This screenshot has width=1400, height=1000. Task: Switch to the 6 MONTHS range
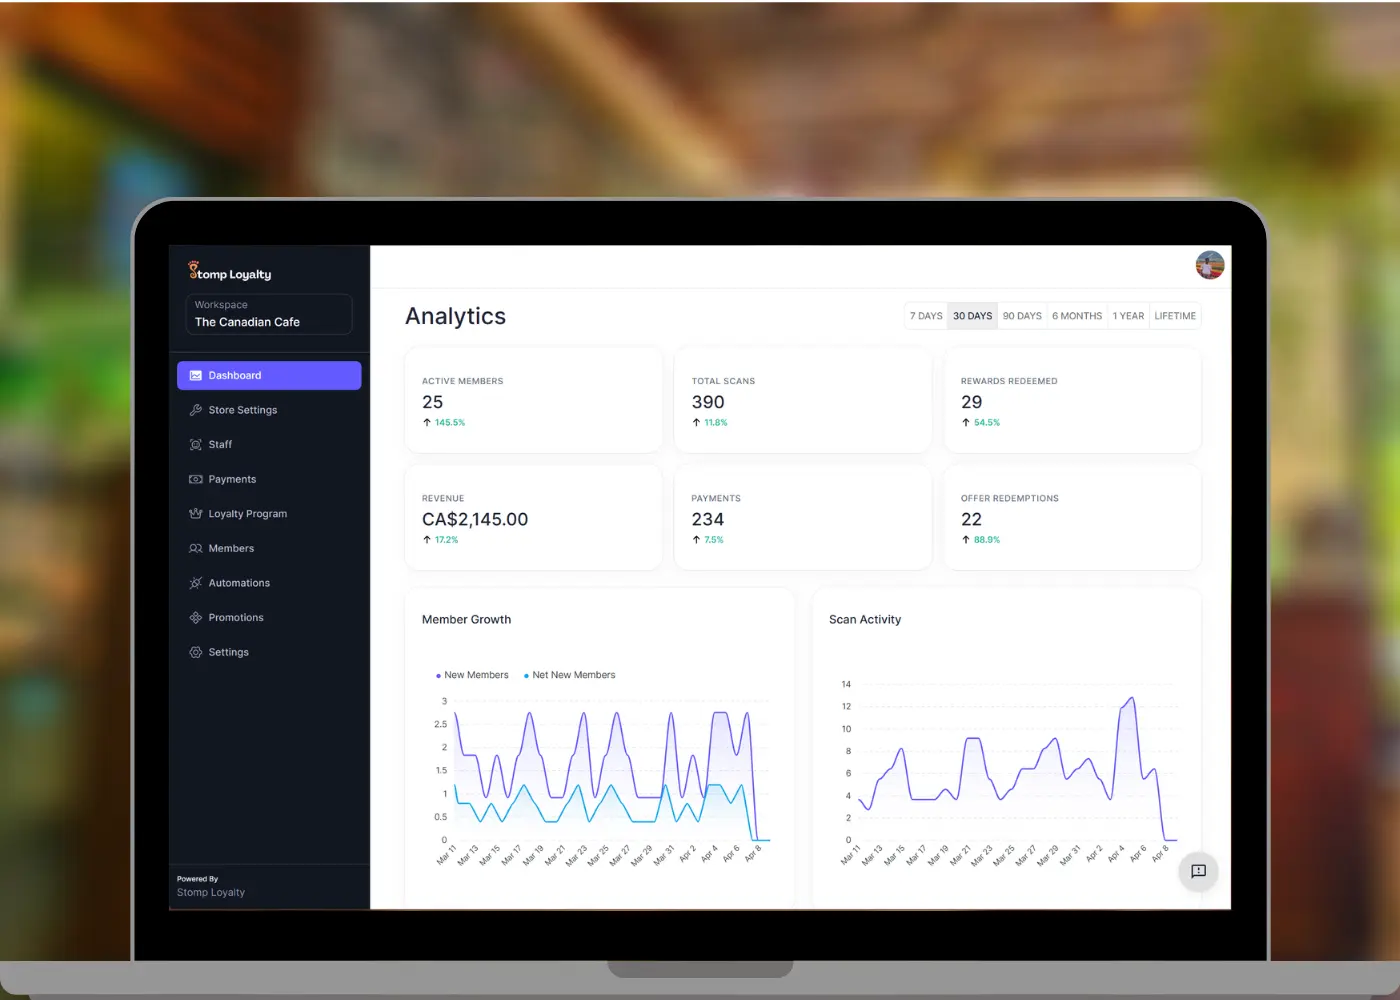click(x=1076, y=315)
